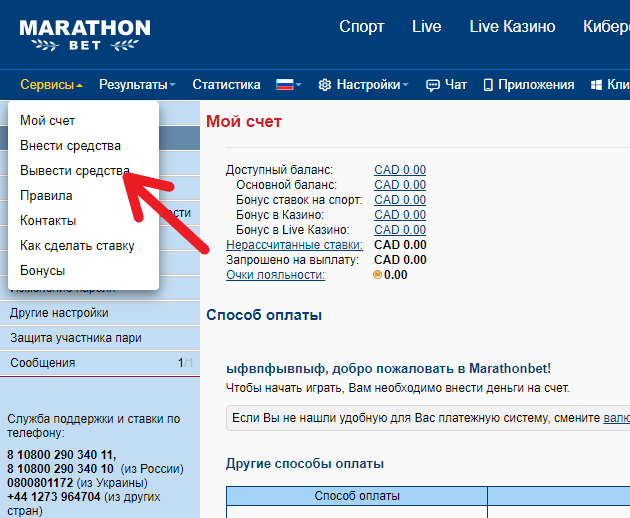This screenshot has width=630, height=518.
Task: Click the loyalty points coin icon
Action: pos(377,275)
